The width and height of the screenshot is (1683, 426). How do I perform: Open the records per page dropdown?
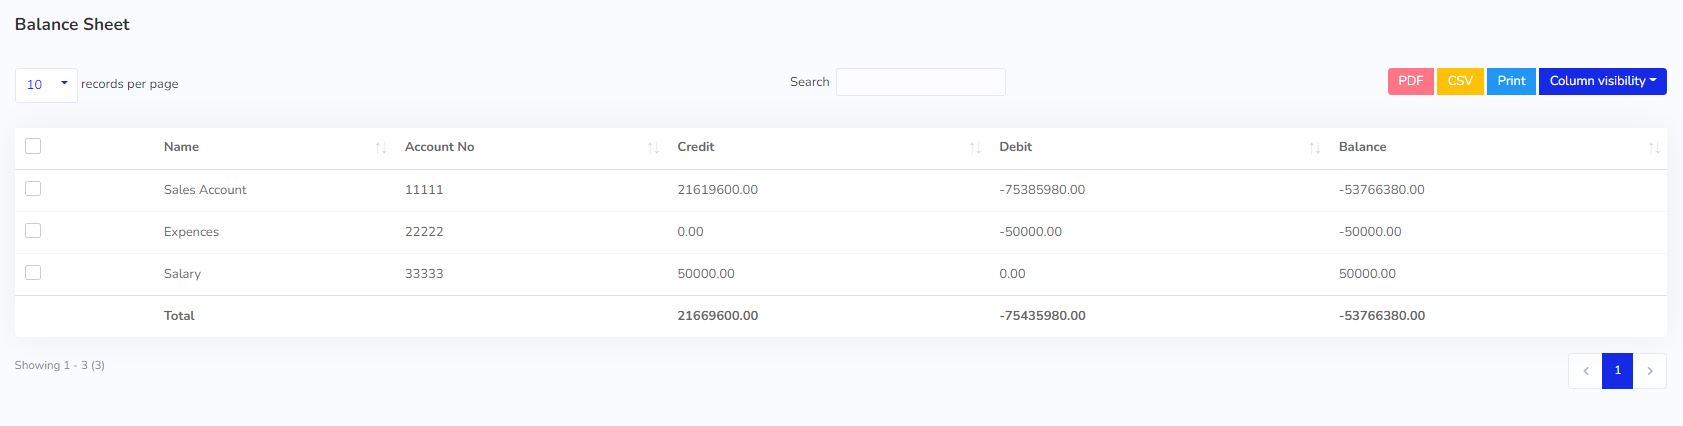click(x=46, y=85)
